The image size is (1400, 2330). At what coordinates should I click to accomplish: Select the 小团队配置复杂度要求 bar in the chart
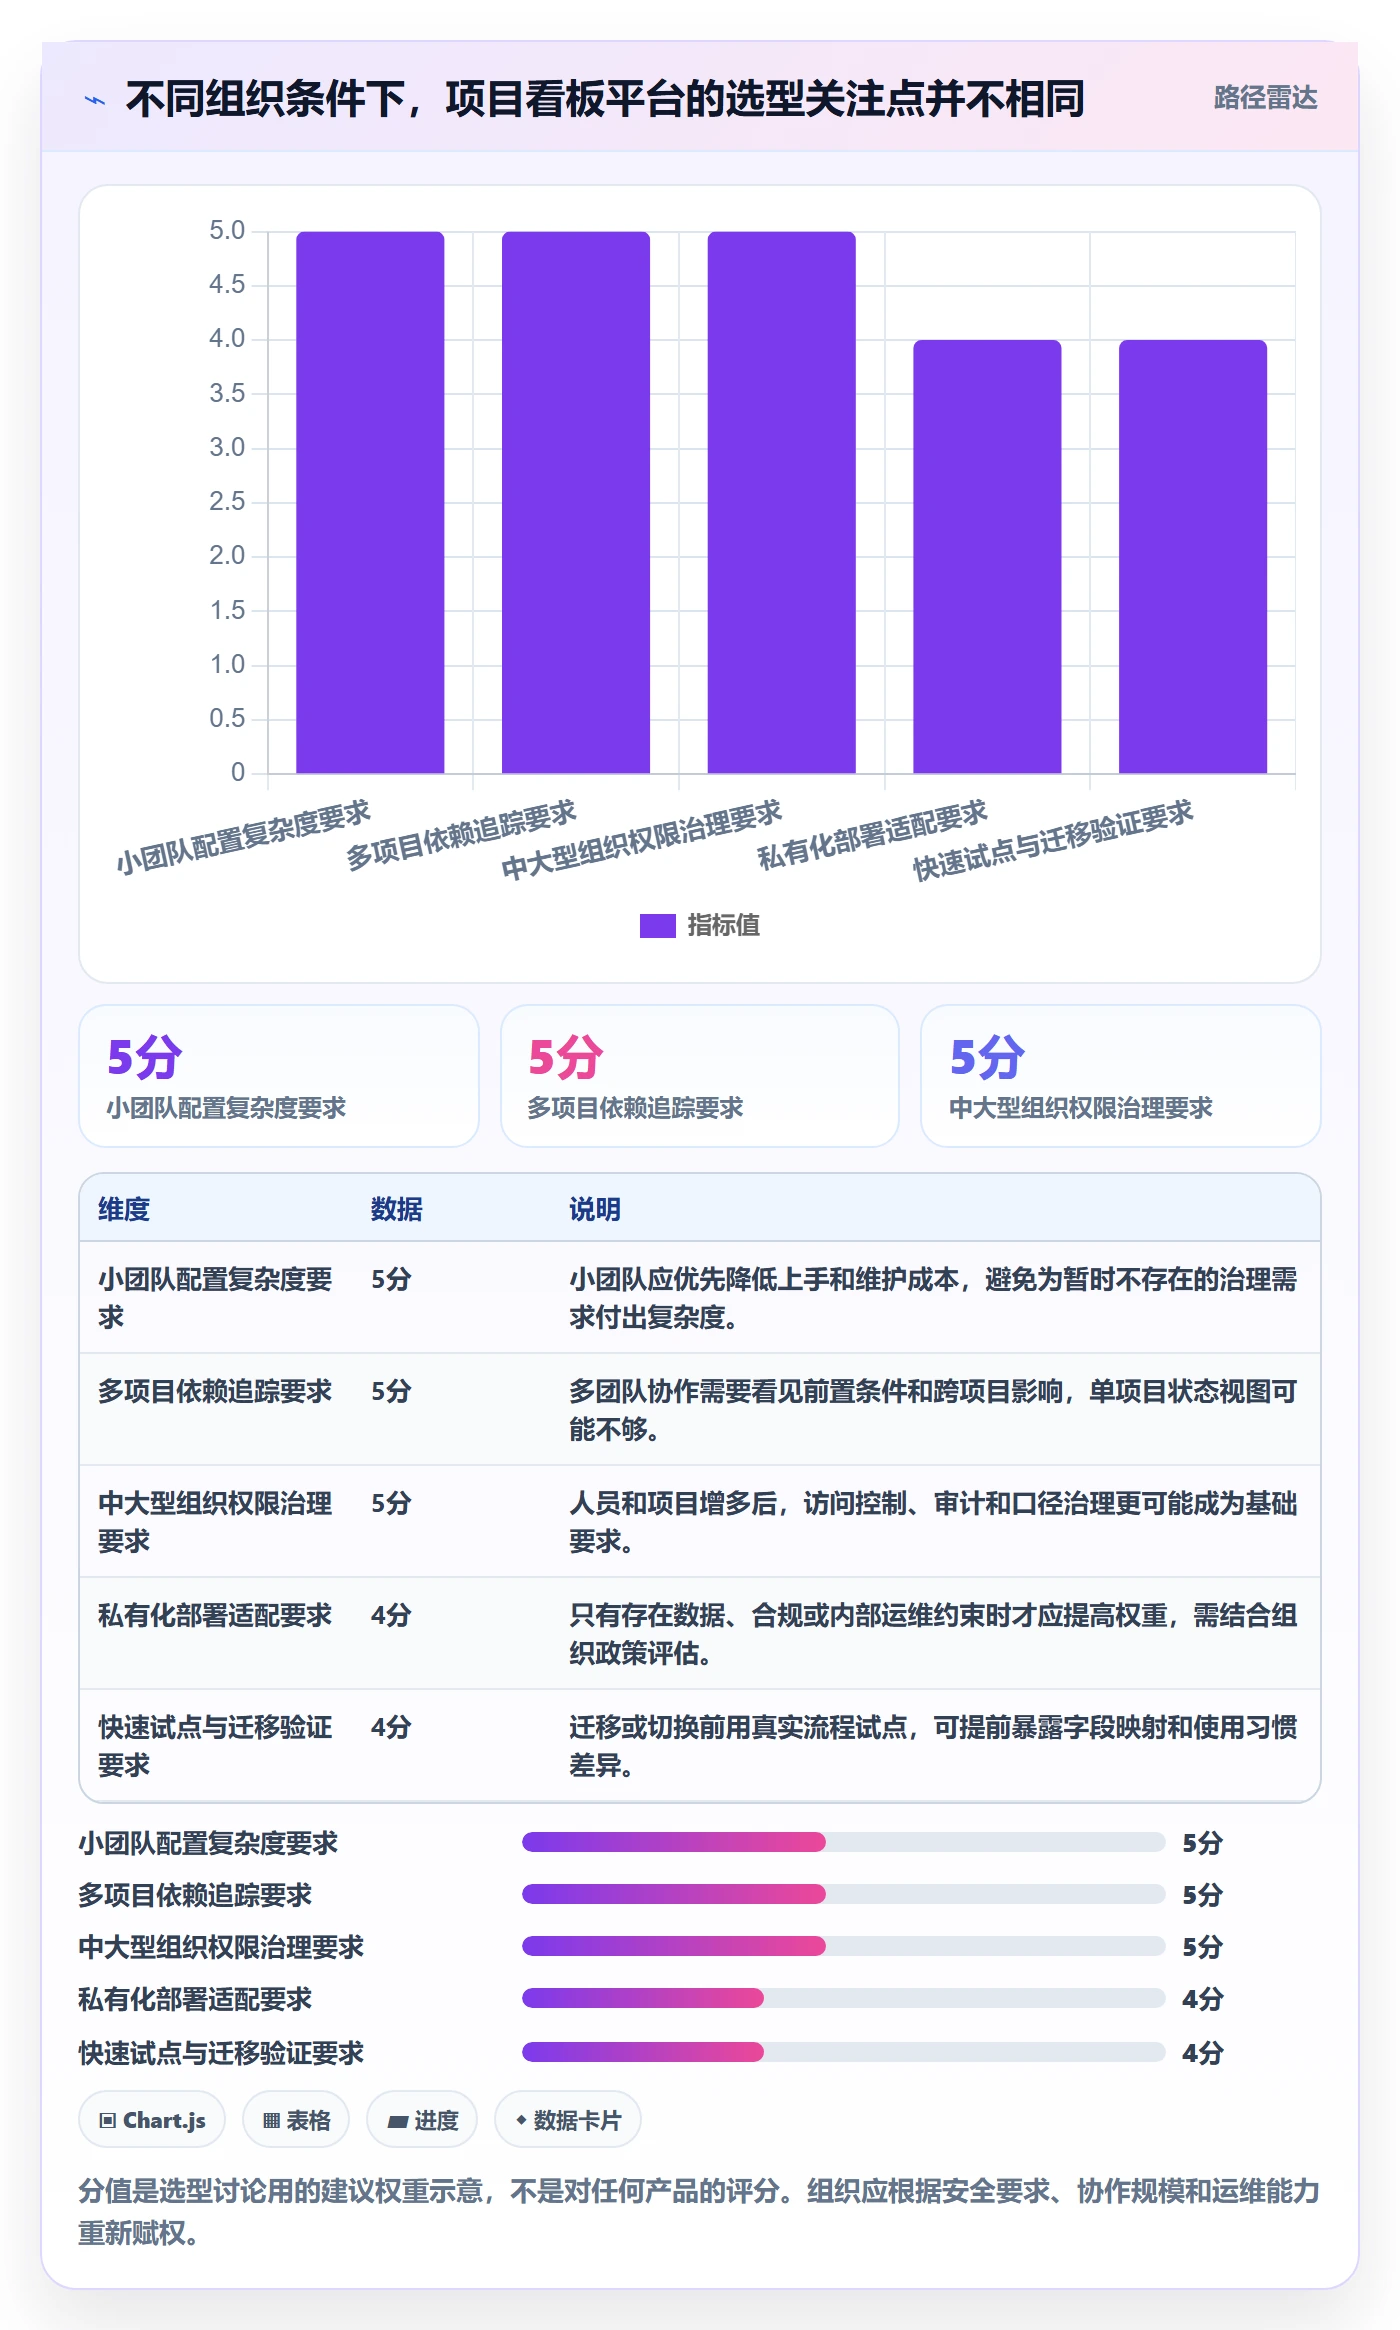click(x=370, y=502)
